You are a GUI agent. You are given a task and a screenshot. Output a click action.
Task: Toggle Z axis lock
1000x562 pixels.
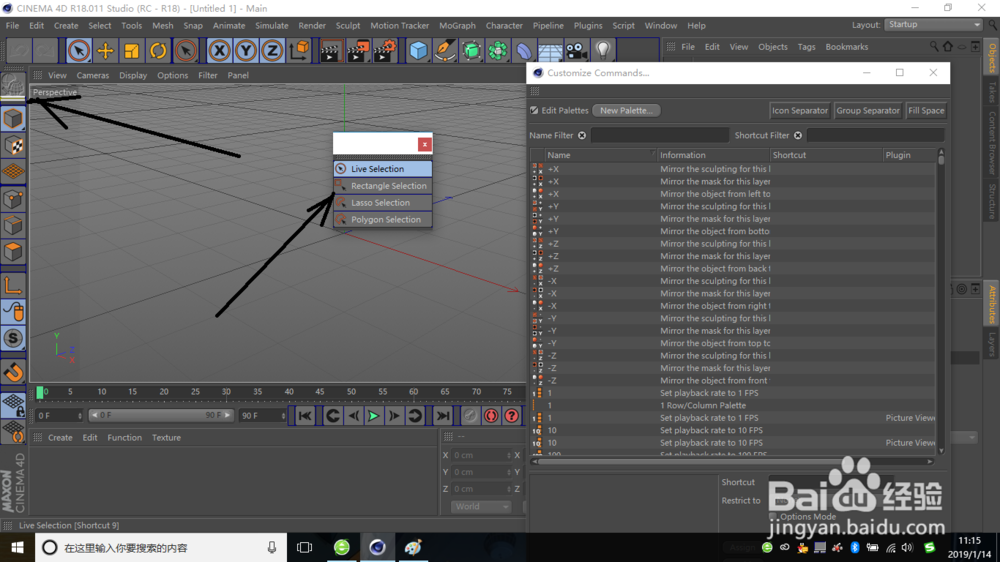coord(272,50)
